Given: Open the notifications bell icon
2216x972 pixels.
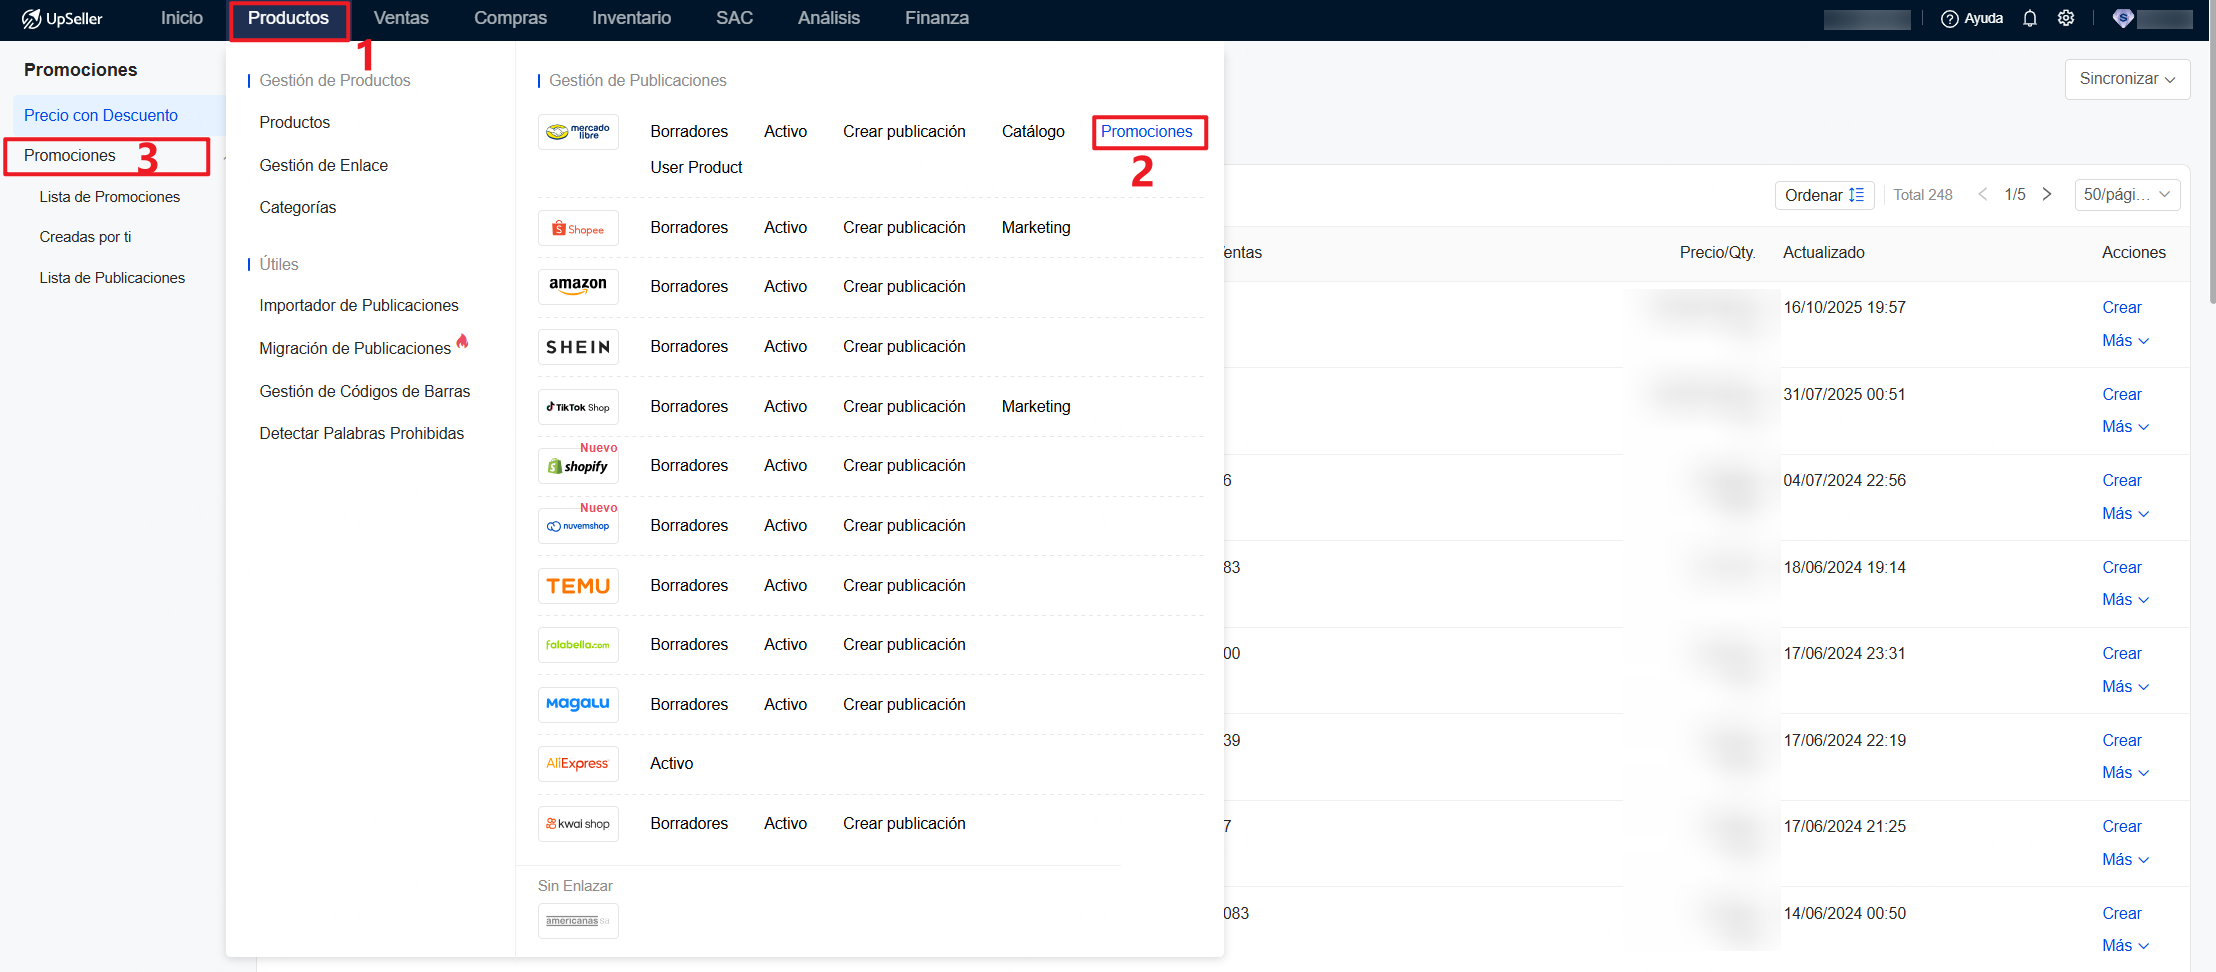Looking at the screenshot, I should coord(2029,19).
